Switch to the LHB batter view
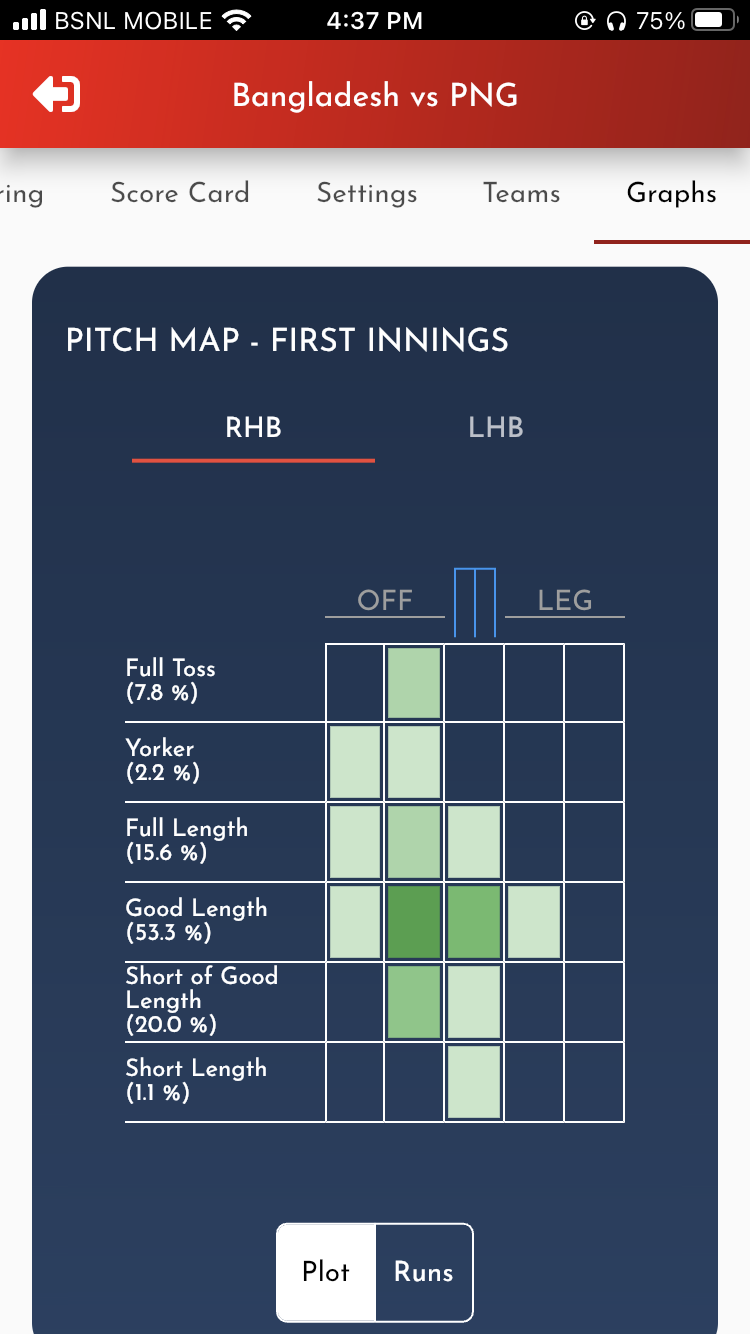Screen dimensions: 750x1334 (x=496, y=428)
